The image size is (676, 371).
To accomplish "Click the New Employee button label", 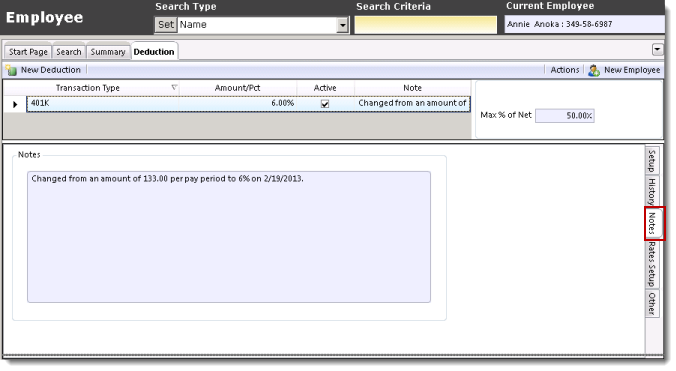I will (x=632, y=70).
